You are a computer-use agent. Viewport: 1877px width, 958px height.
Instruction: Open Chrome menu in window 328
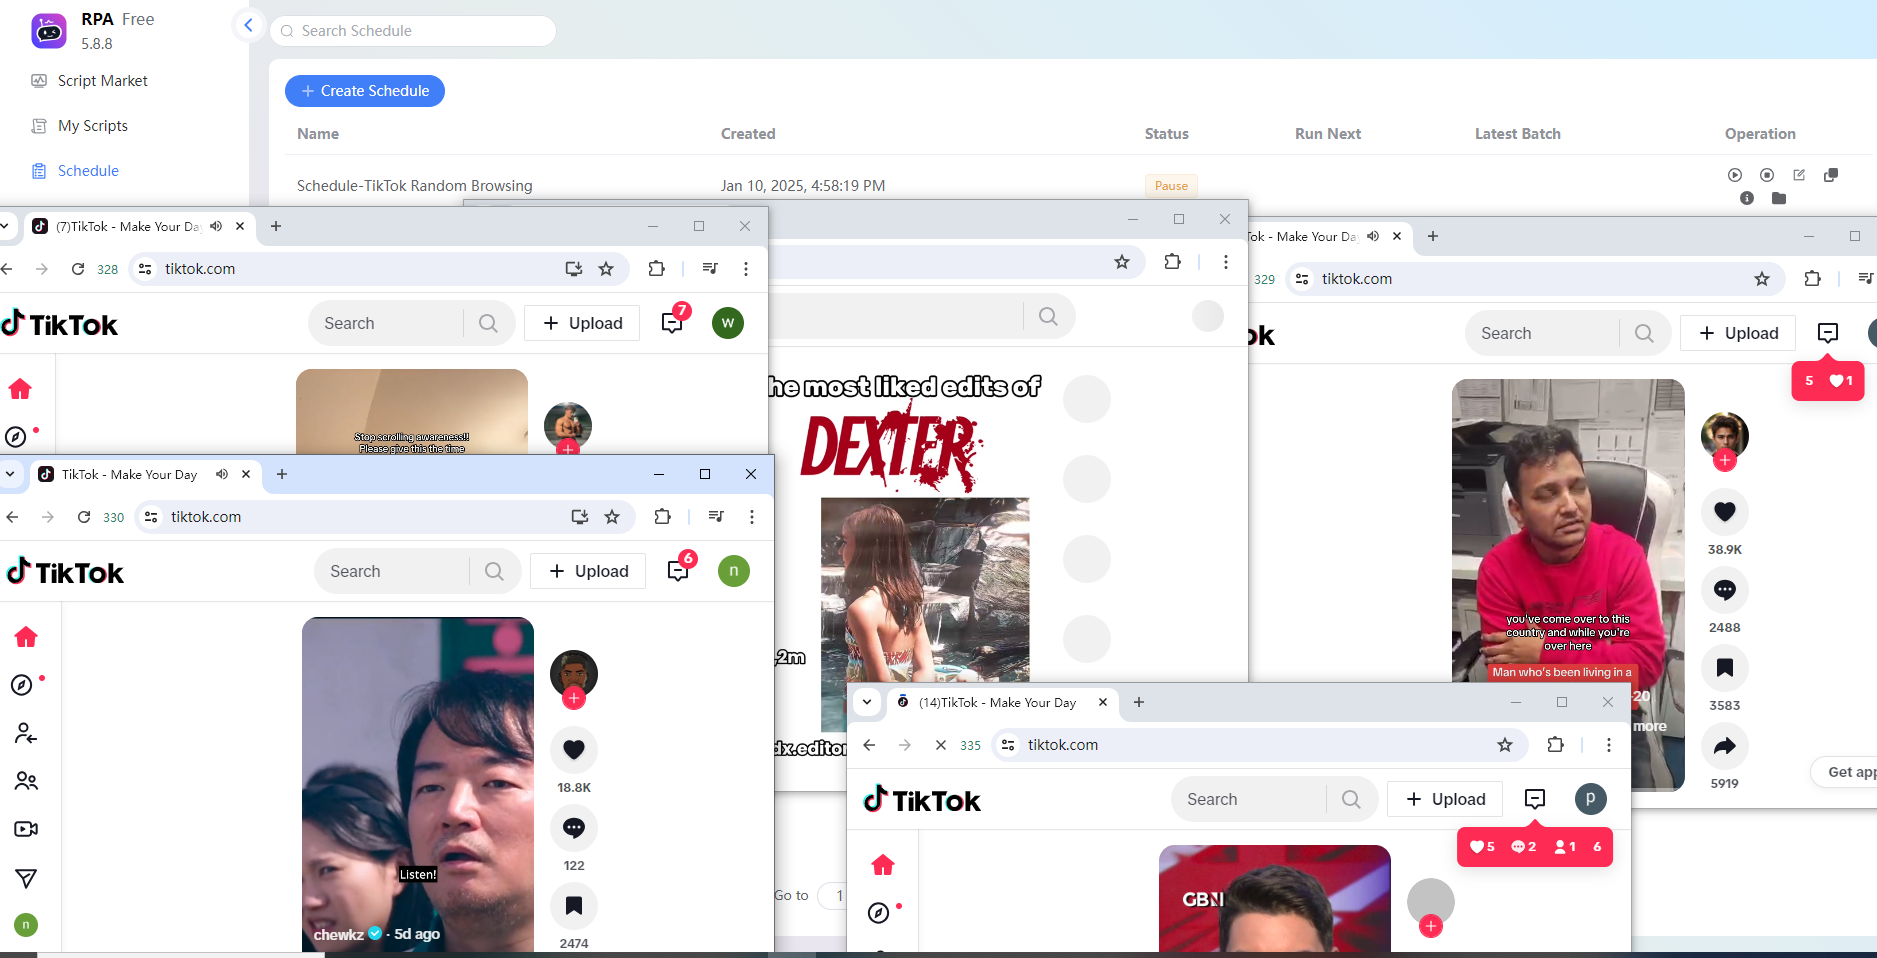(746, 269)
